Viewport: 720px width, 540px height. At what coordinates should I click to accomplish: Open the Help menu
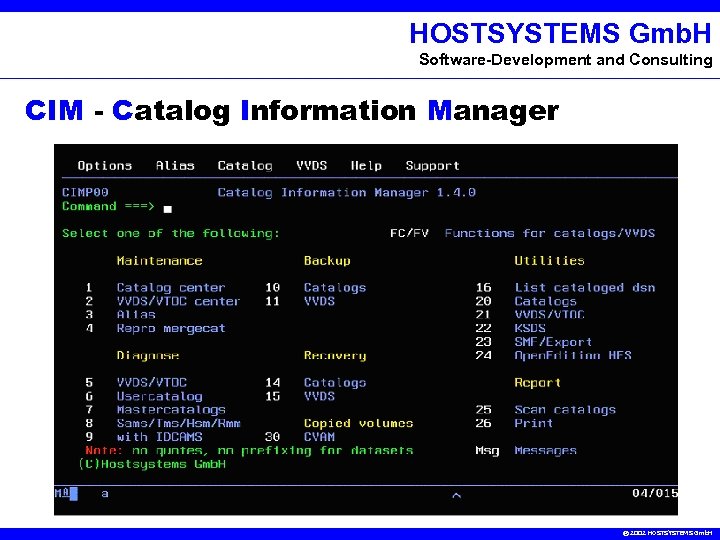(x=366, y=166)
